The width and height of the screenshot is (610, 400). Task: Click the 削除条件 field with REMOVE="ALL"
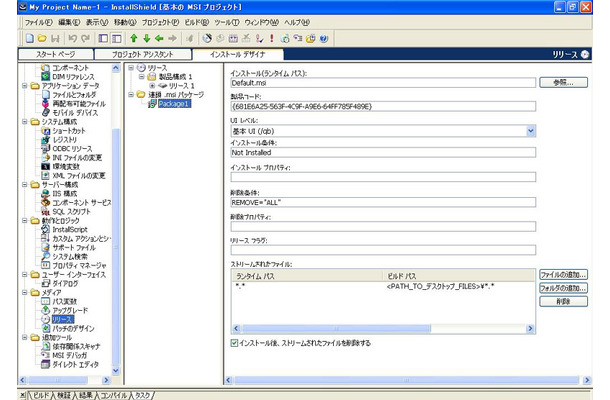click(x=383, y=202)
